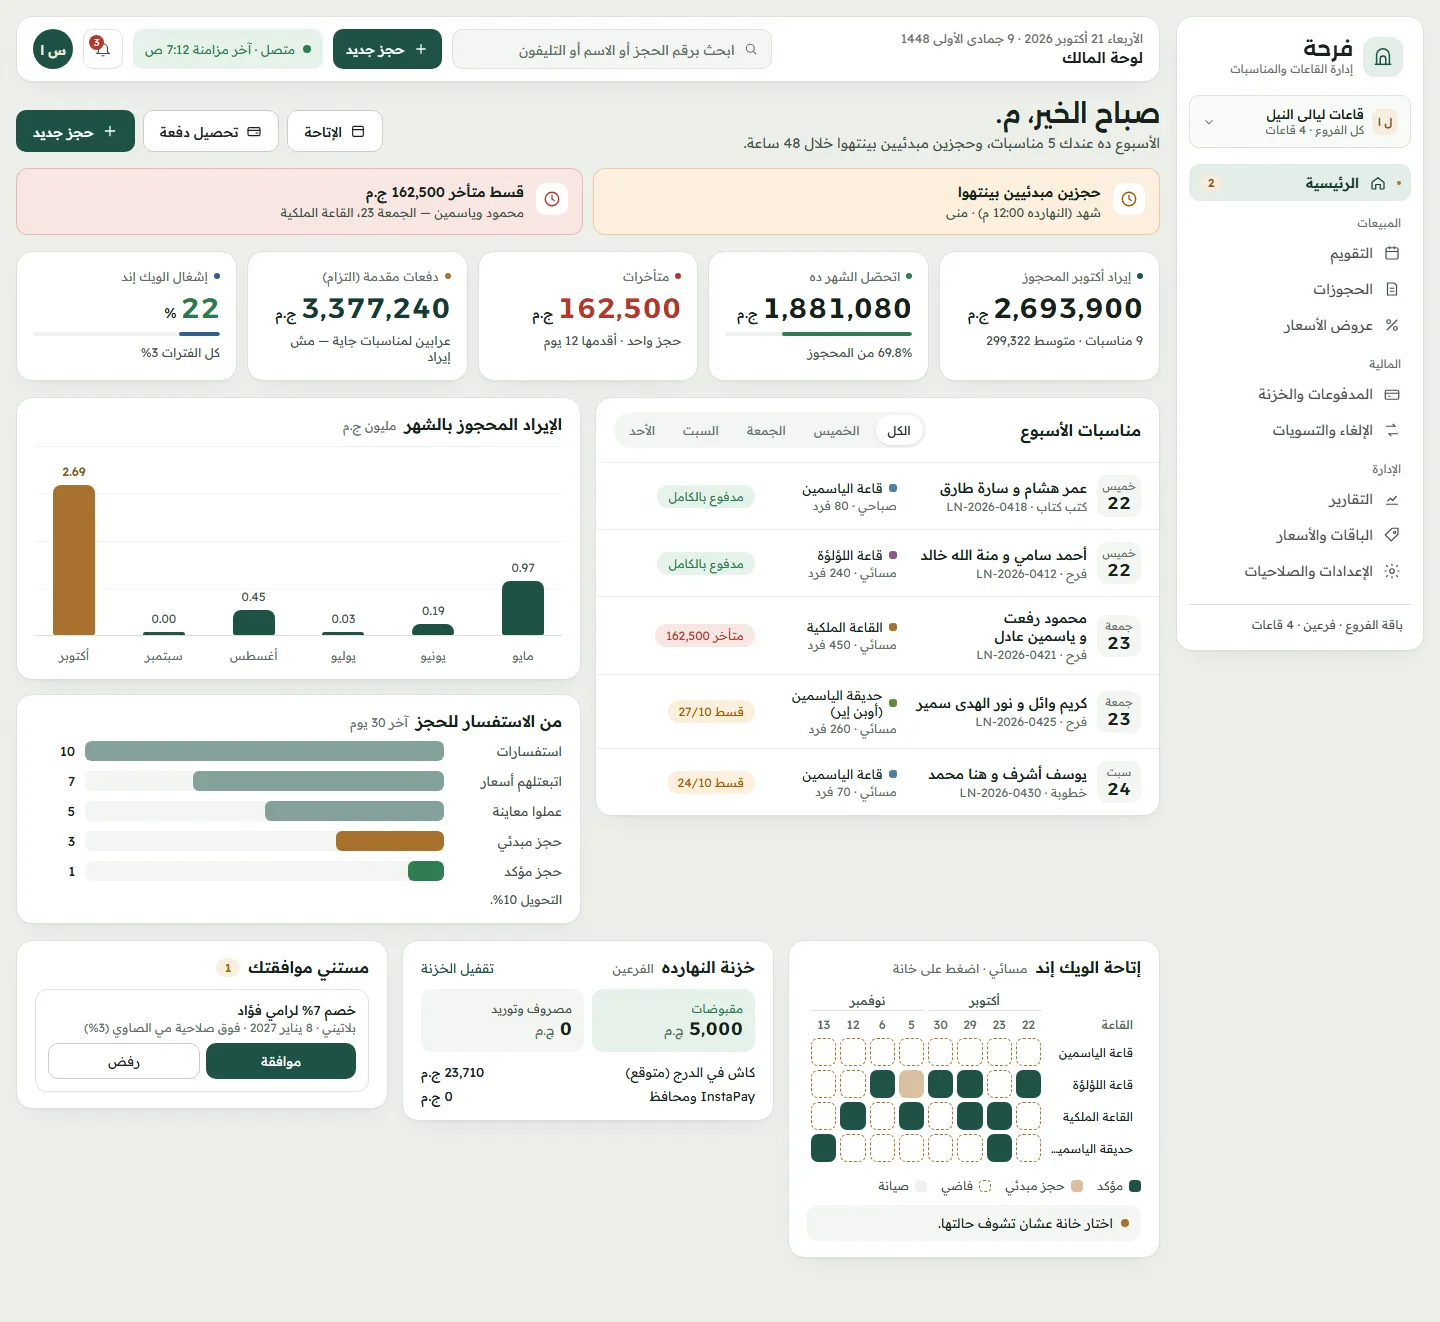This screenshot has height=1322, width=1440.
Task: Select the confirmed قاعة اللؤلؤة cell for 22
Action: (x=1028, y=1084)
